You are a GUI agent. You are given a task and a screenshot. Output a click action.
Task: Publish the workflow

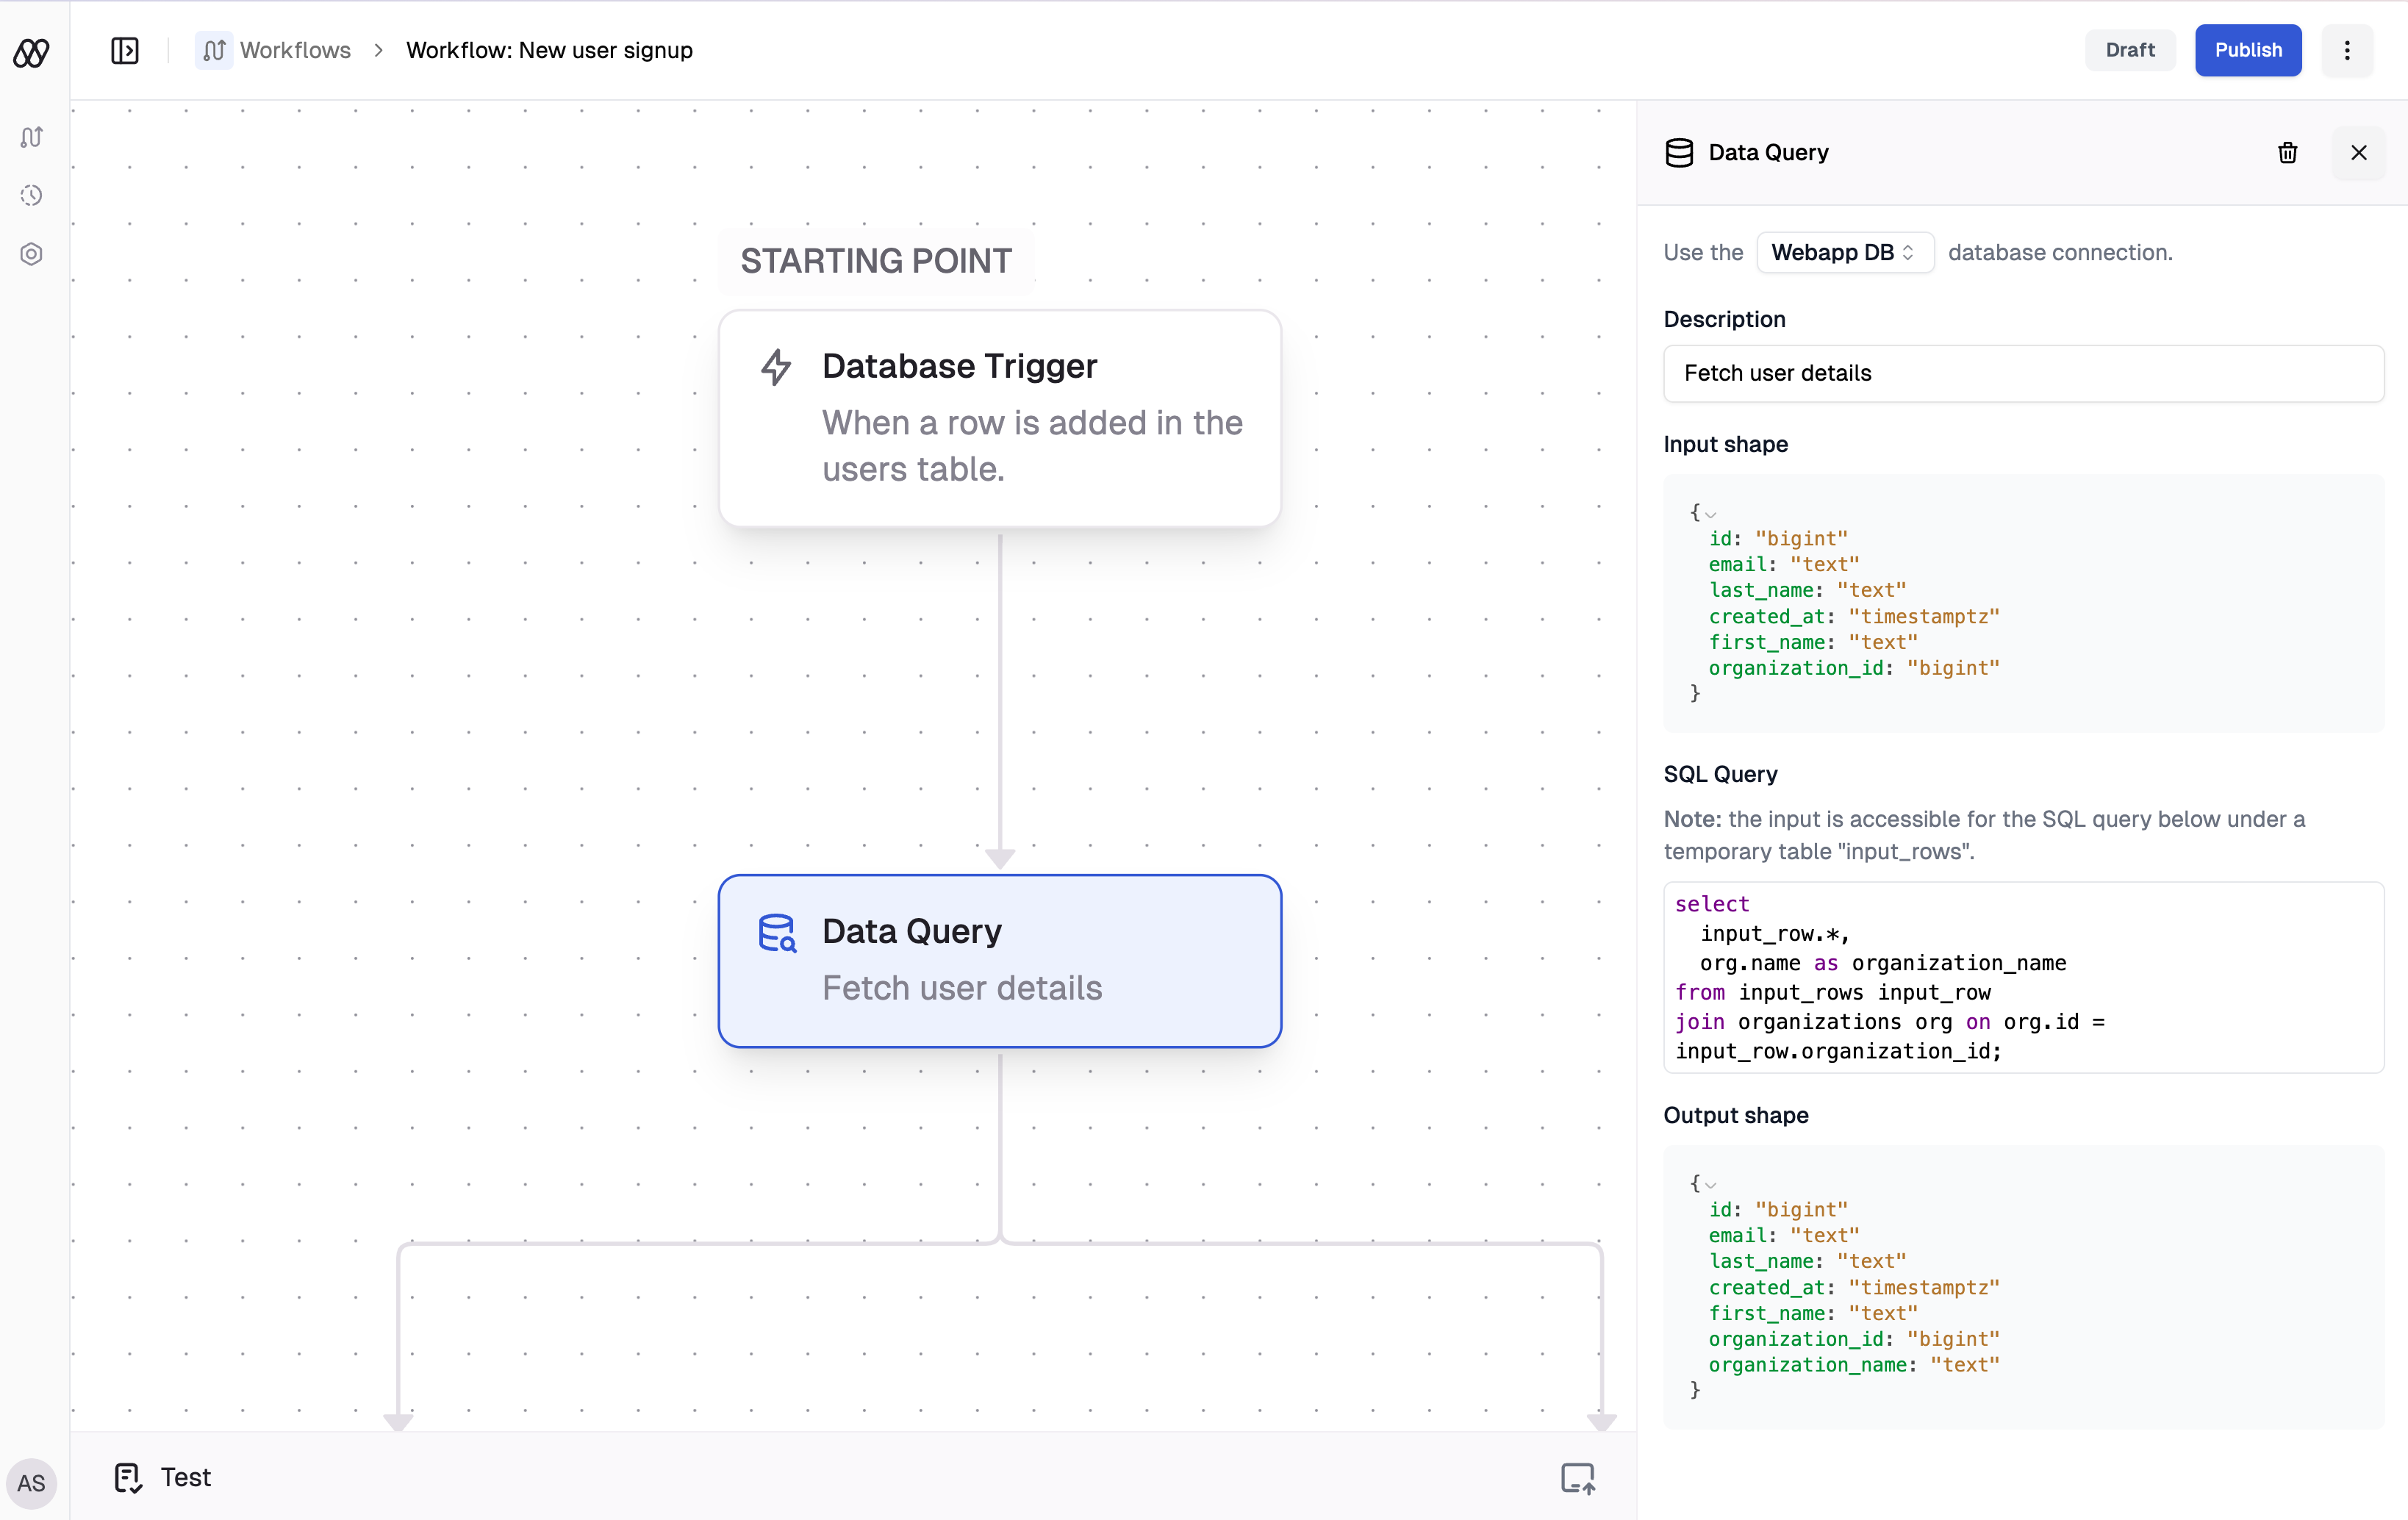pos(2248,50)
